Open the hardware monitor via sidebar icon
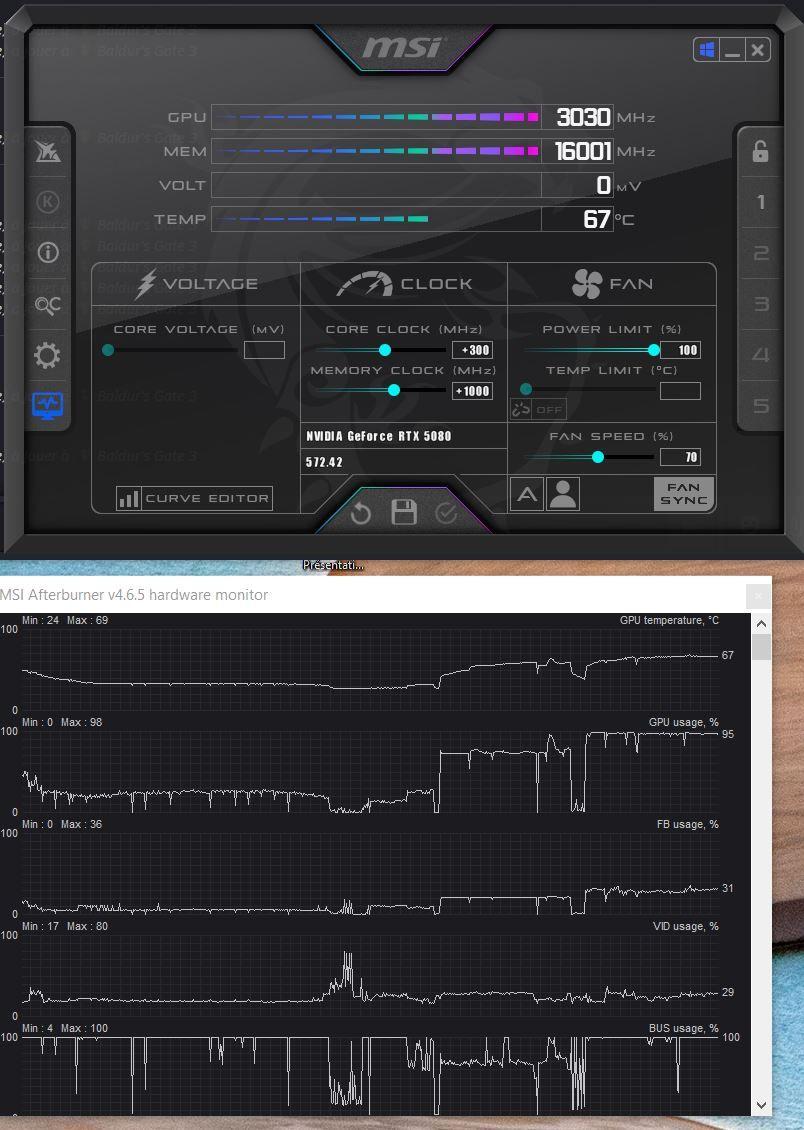This screenshot has height=1130, width=804. pyautogui.click(x=47, y=406)
